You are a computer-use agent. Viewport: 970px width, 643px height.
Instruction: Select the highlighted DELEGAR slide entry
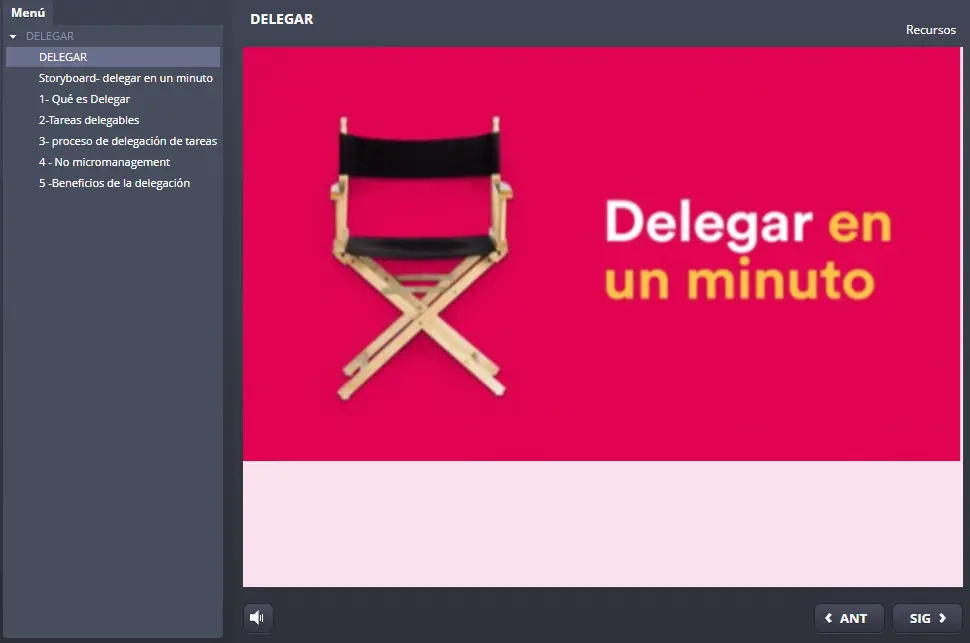coord(63,57)
